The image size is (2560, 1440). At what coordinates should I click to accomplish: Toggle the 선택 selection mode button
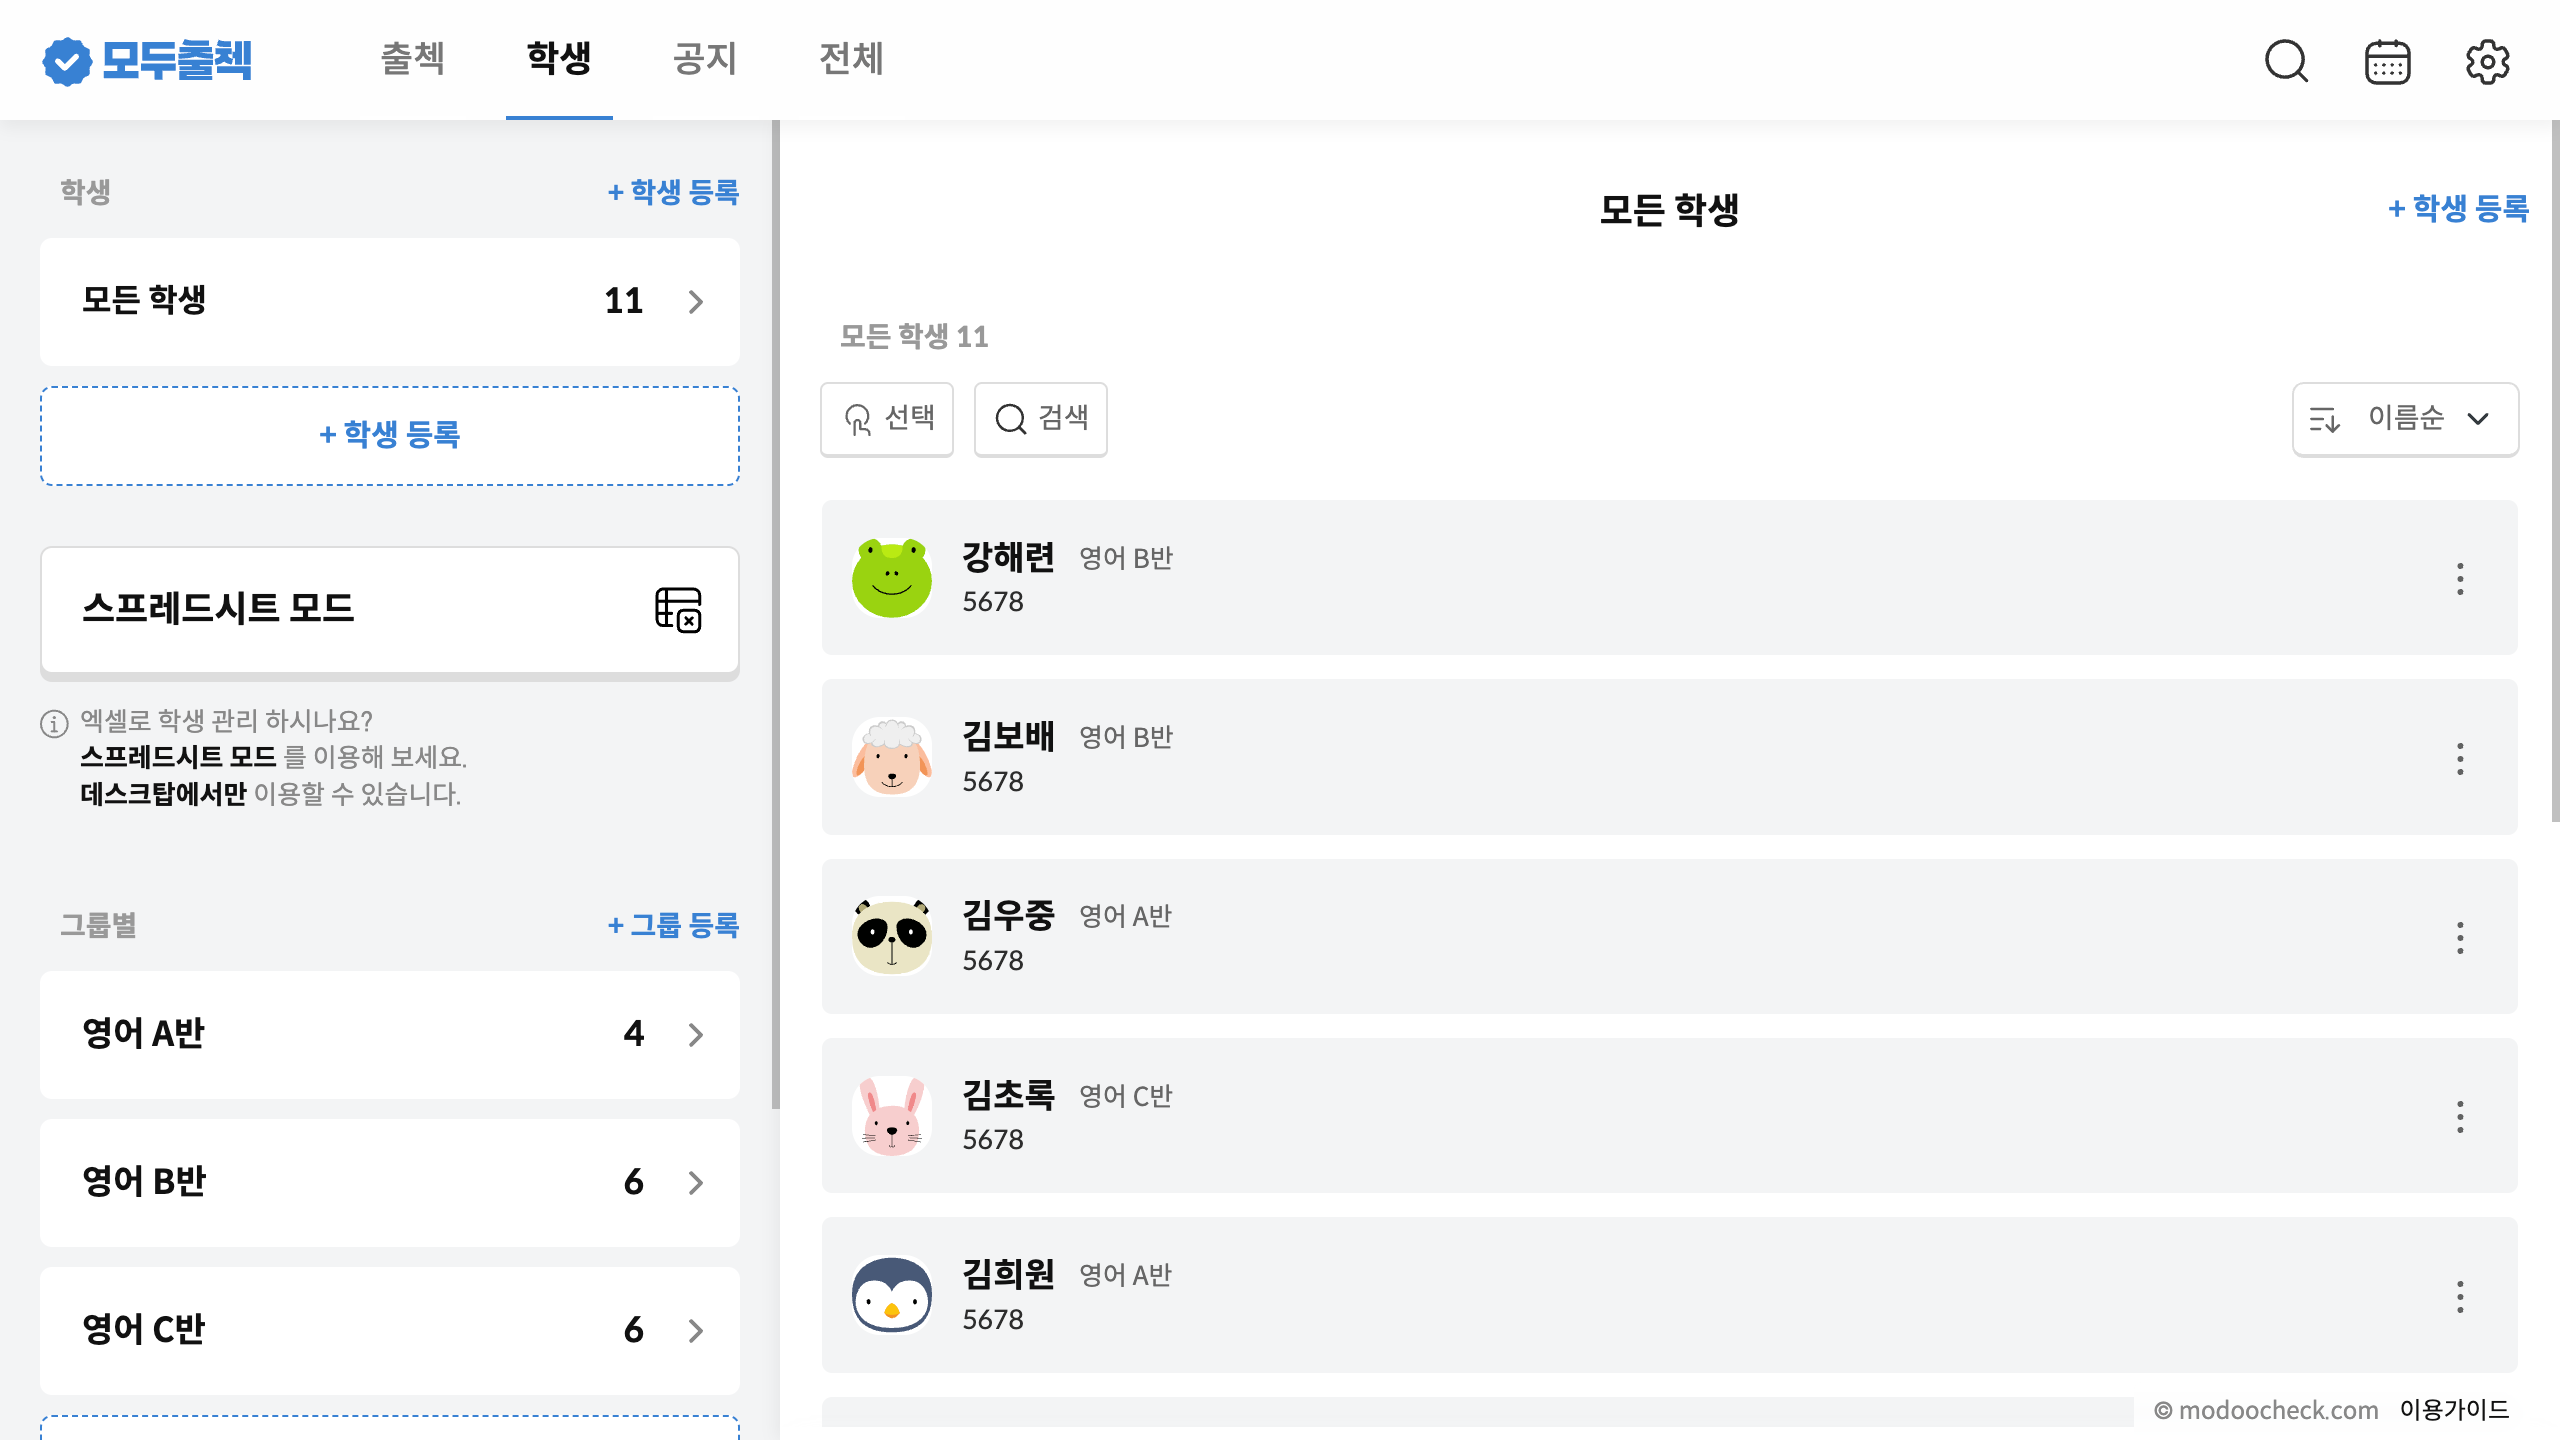pyautogui.click(x=887, y=418)
